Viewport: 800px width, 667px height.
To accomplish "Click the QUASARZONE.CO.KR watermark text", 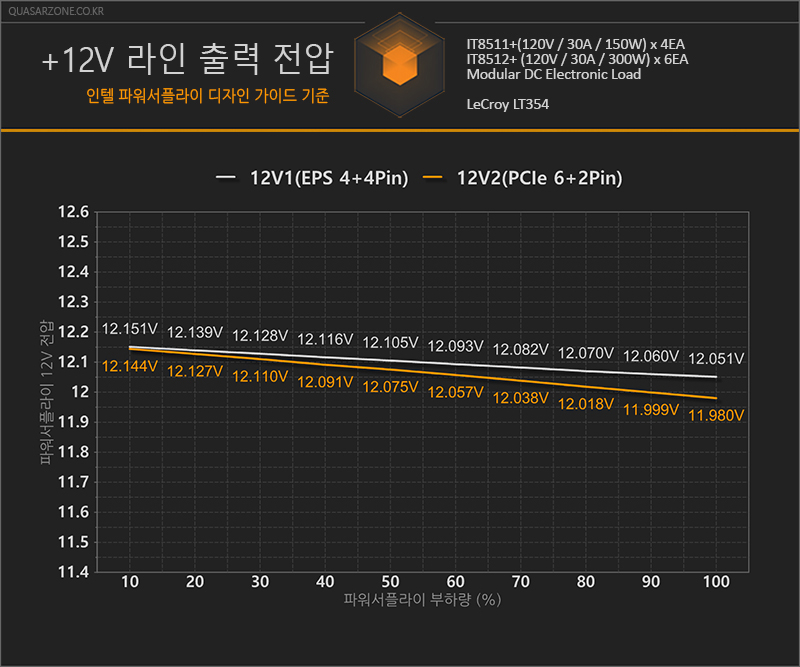I will coord(56,11).
